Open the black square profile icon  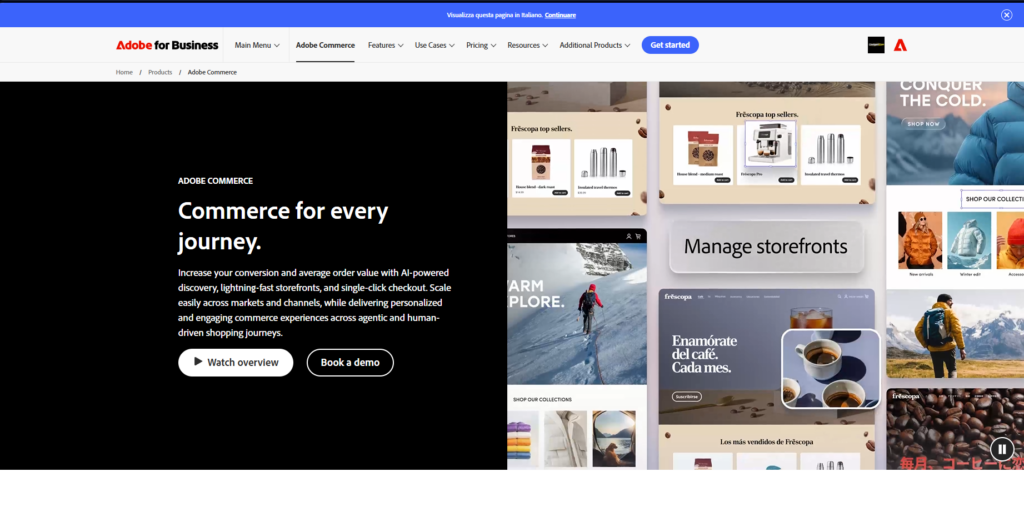pyautogui.click(x=876, y=45)
